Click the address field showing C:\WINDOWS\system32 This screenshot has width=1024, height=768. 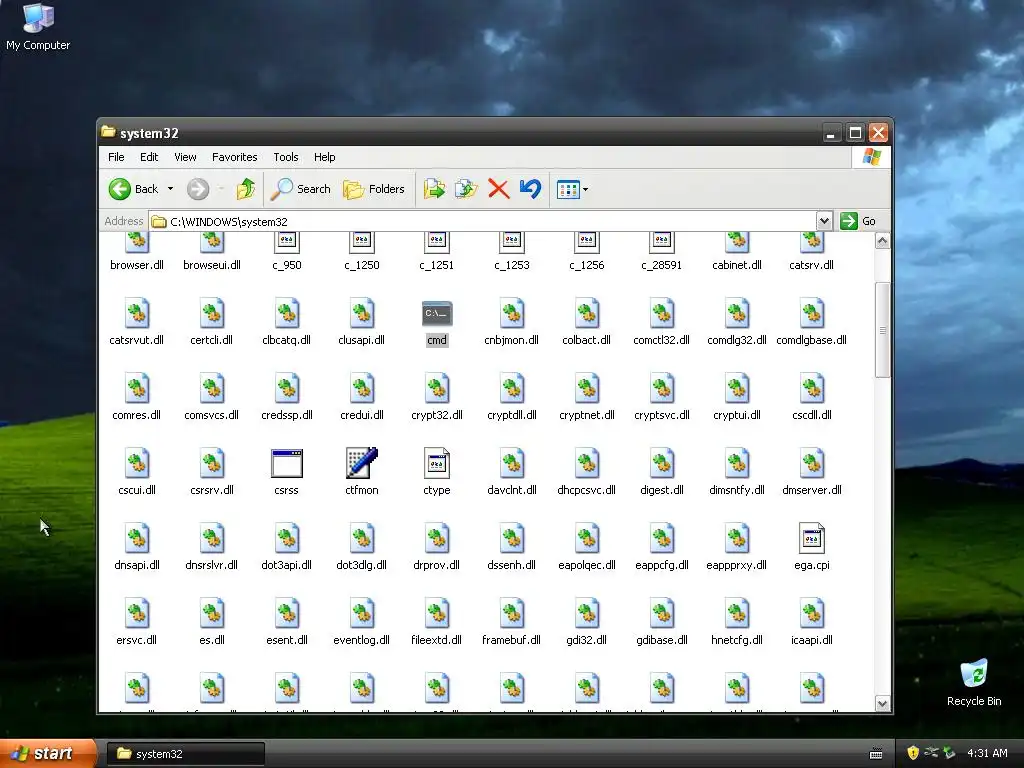(483, 221)
